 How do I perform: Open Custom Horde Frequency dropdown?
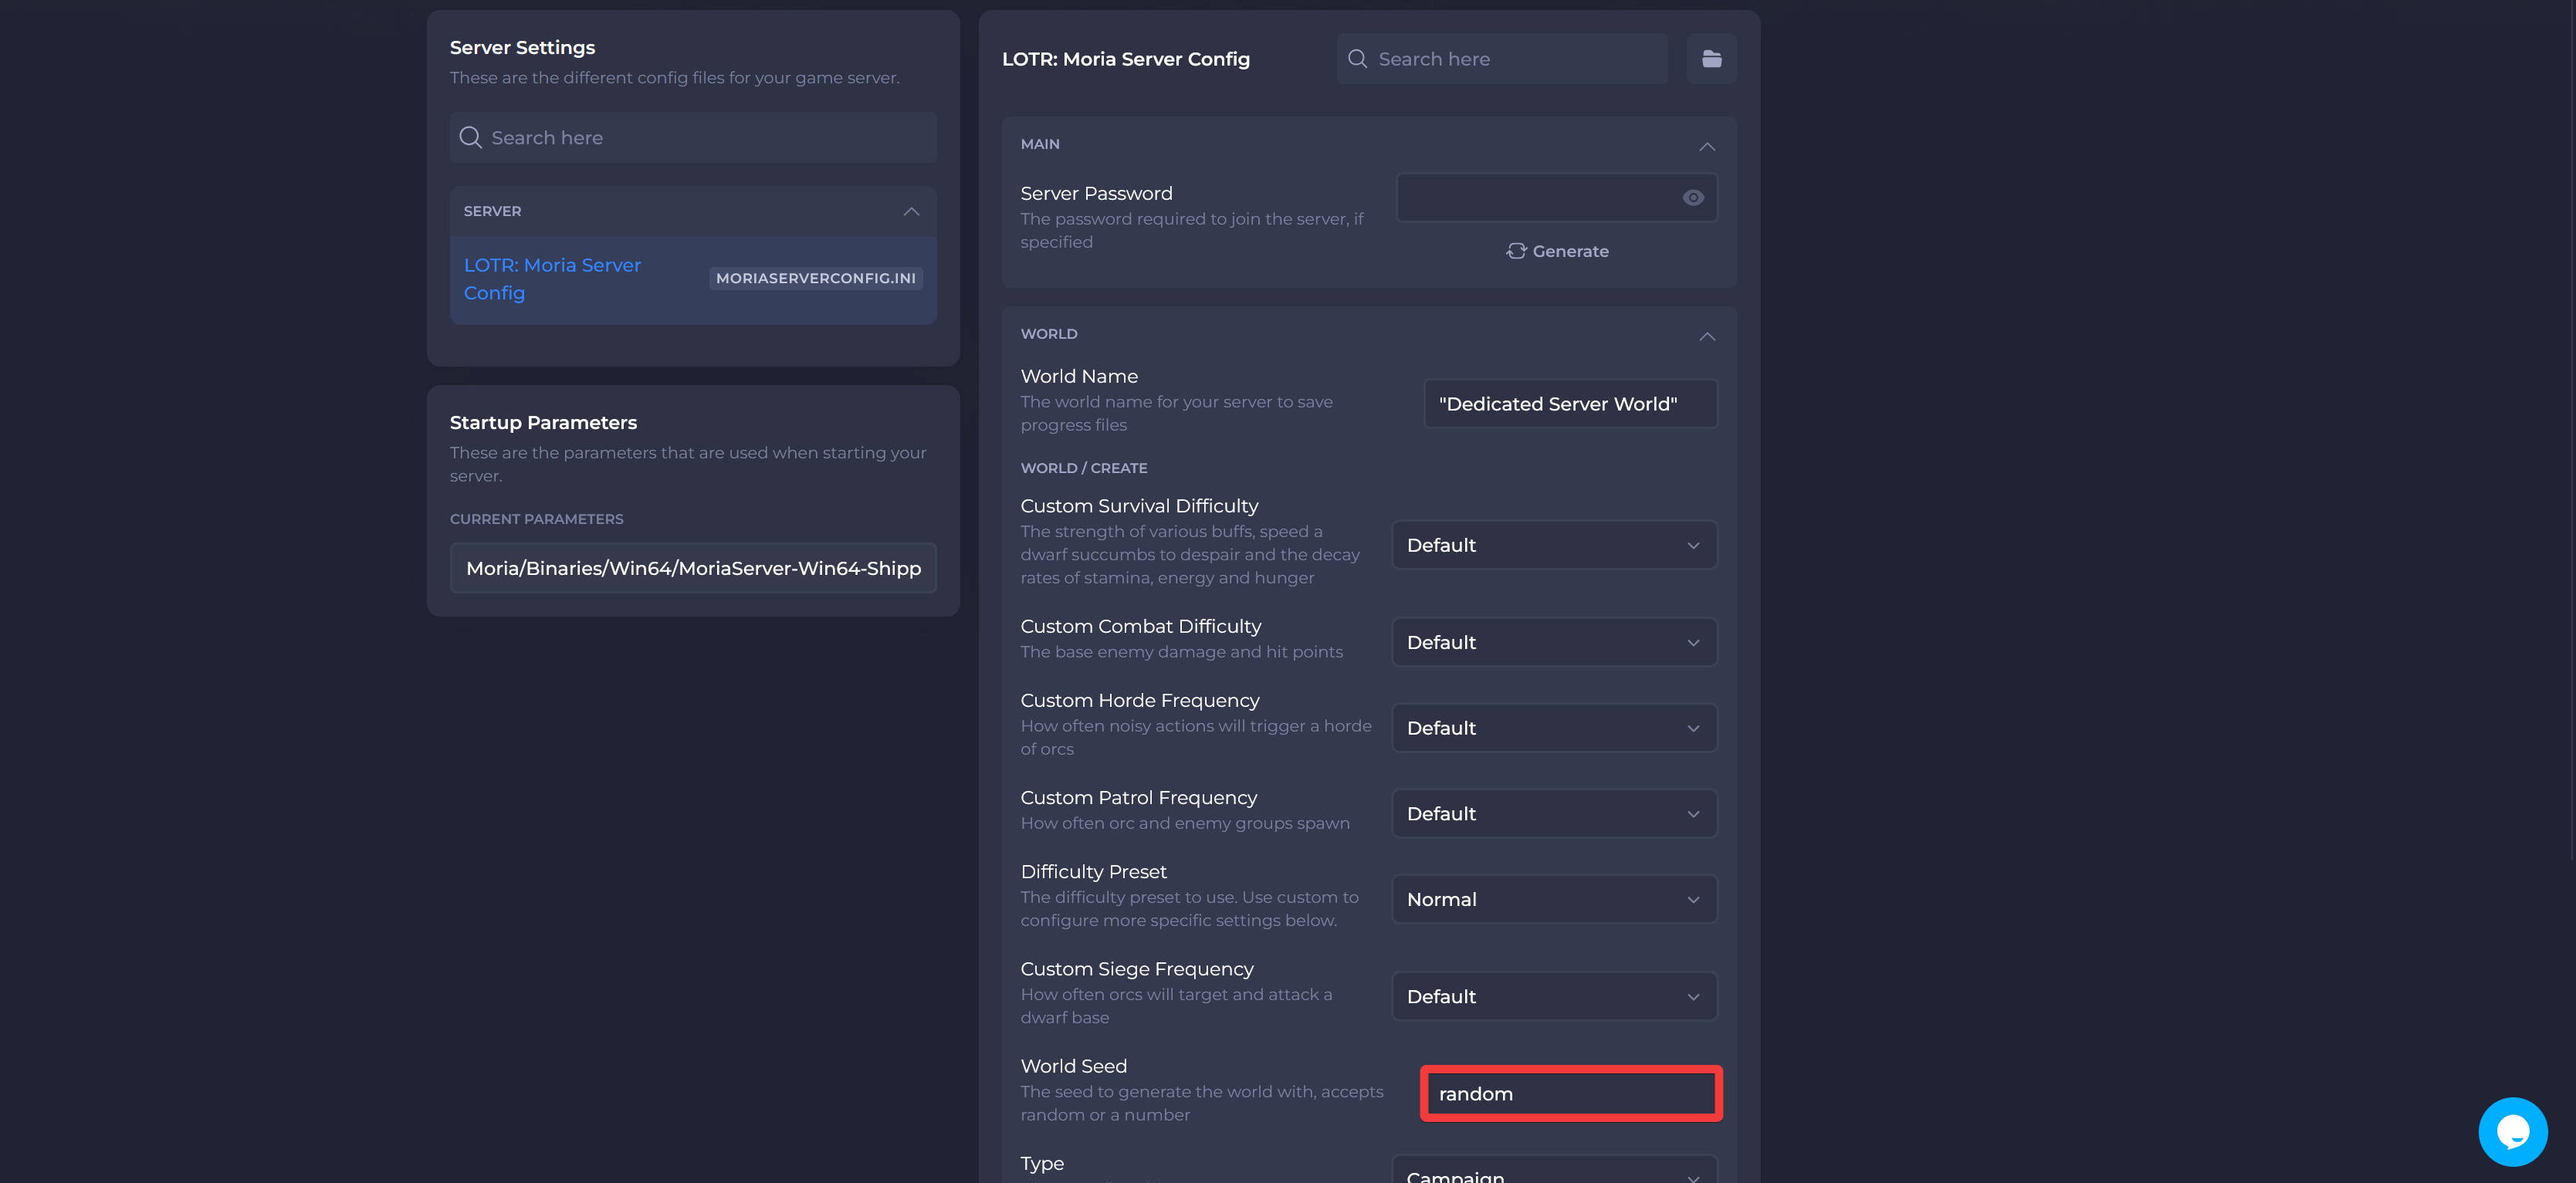tap(1554, 728)
